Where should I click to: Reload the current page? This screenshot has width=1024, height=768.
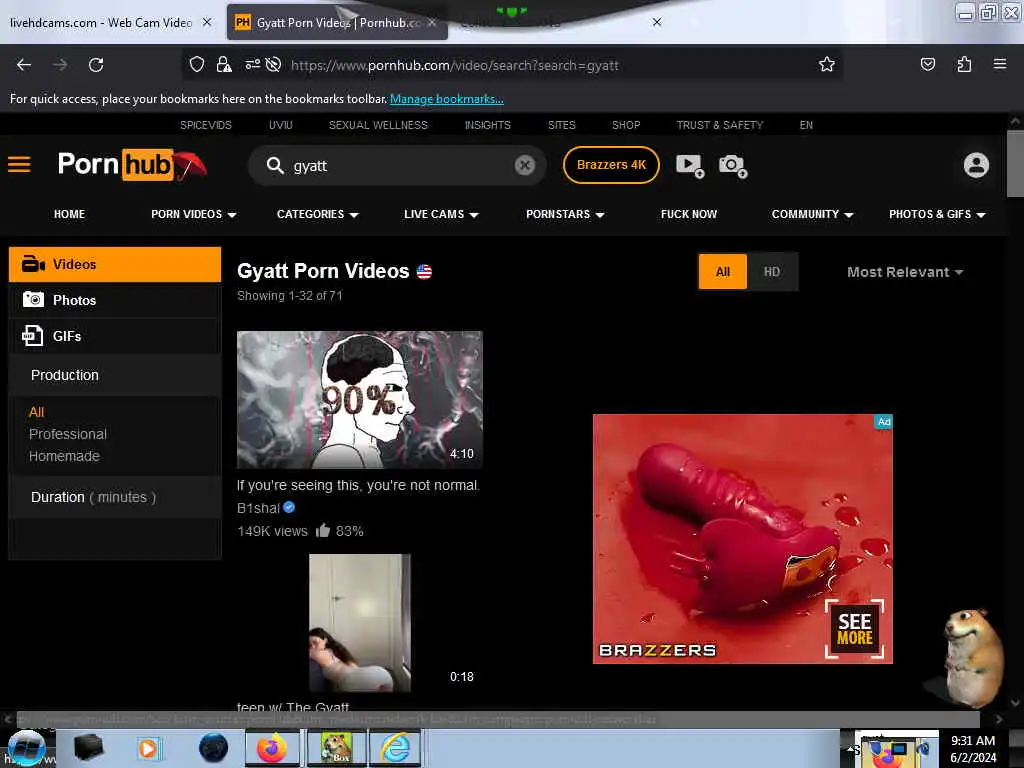point(96,65)
